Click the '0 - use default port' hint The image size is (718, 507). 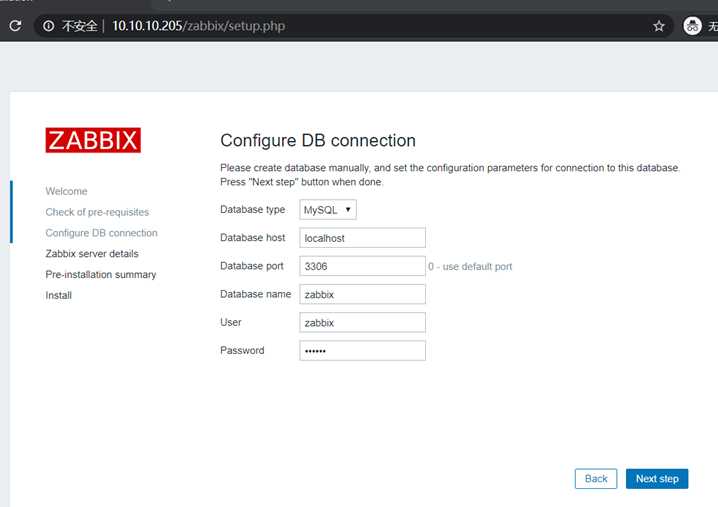[470, 267]
